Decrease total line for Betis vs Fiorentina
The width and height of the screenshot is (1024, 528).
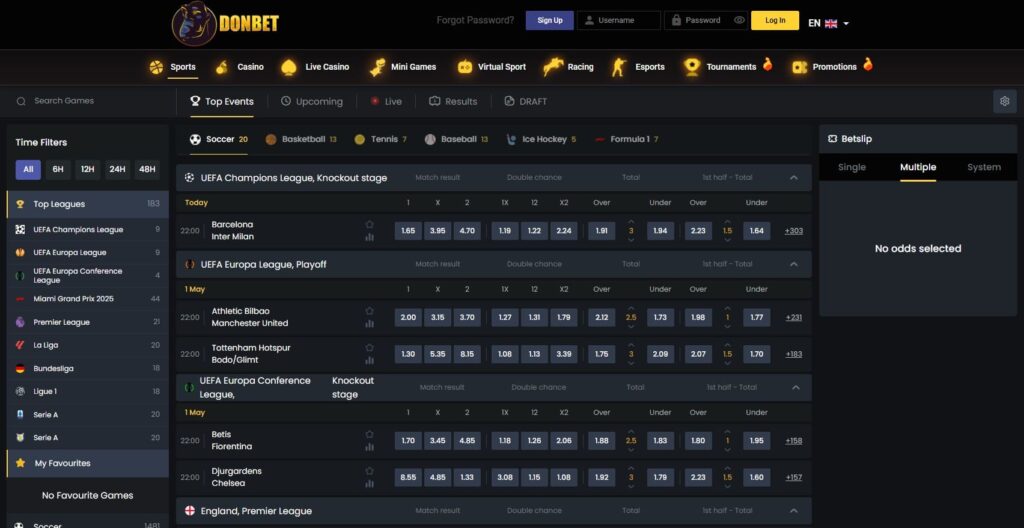(x=631, y=450)
